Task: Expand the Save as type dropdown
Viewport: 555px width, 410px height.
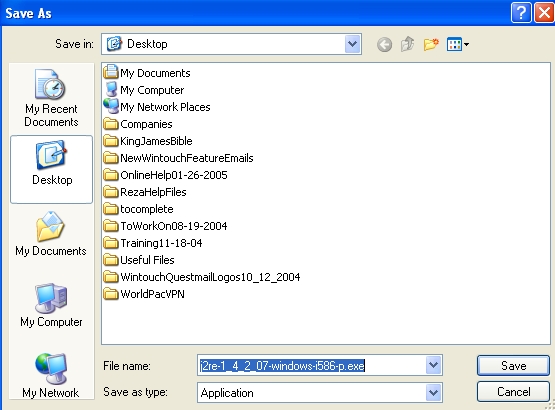Action: [434, 392]
